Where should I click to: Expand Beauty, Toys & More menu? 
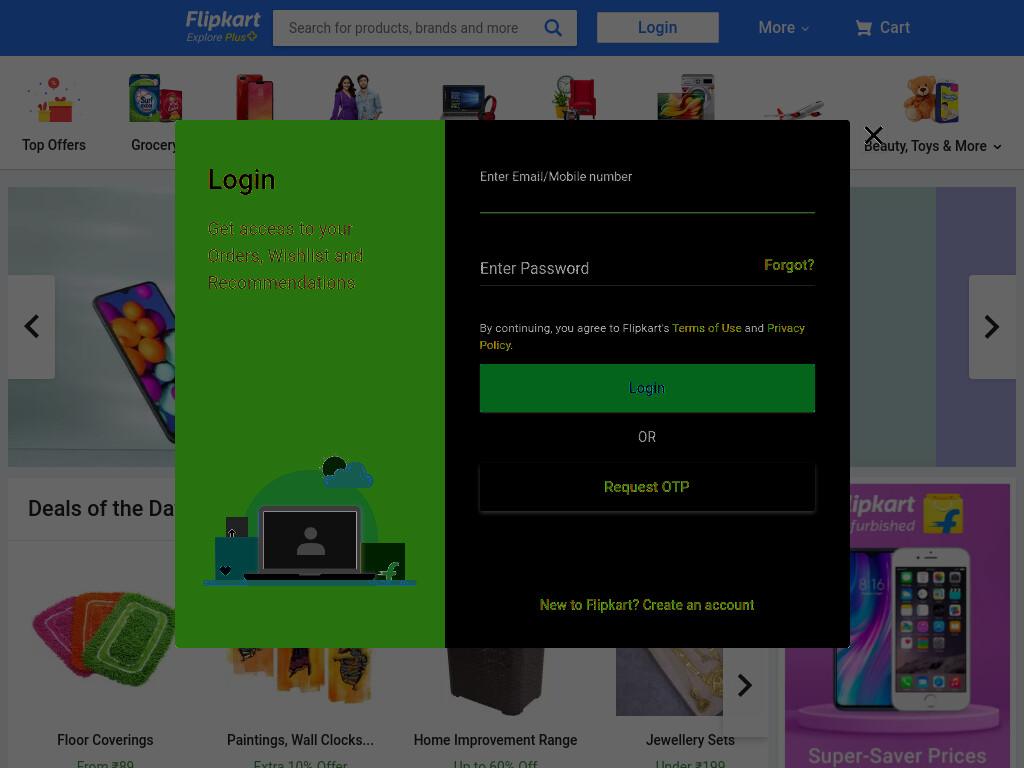pos(933,146)
